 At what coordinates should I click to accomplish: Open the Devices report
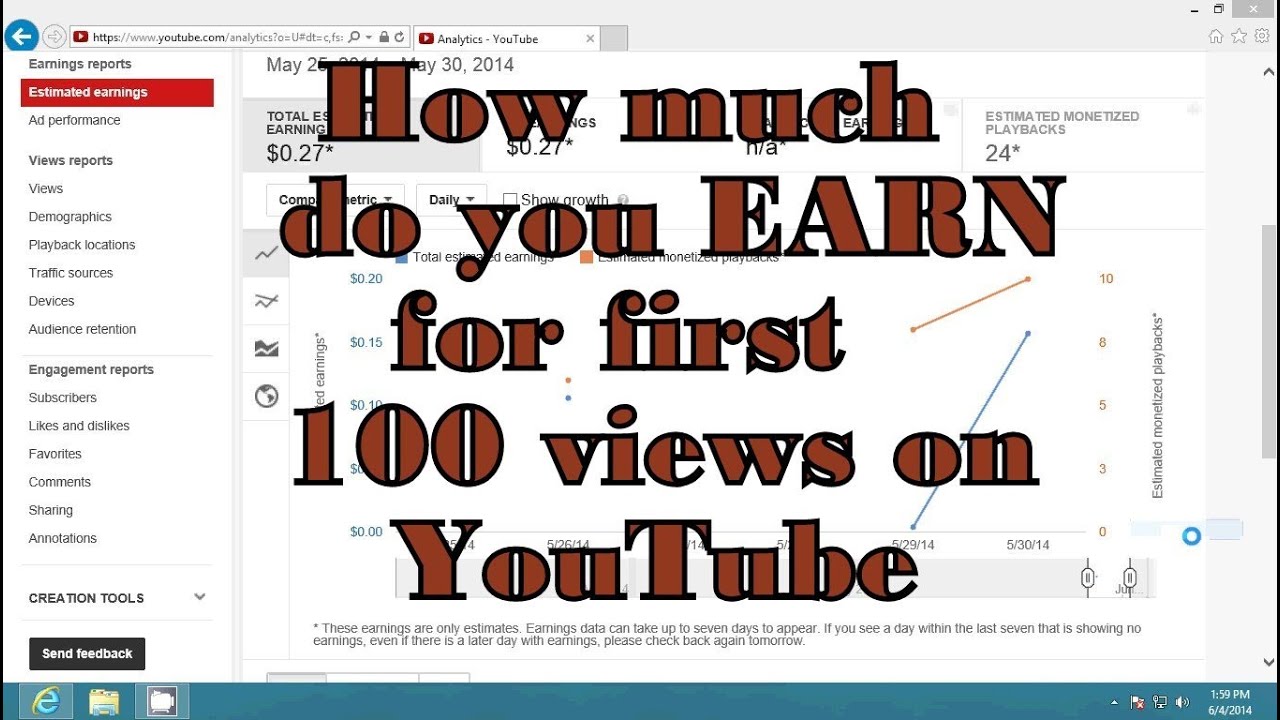tap(52, 300)
